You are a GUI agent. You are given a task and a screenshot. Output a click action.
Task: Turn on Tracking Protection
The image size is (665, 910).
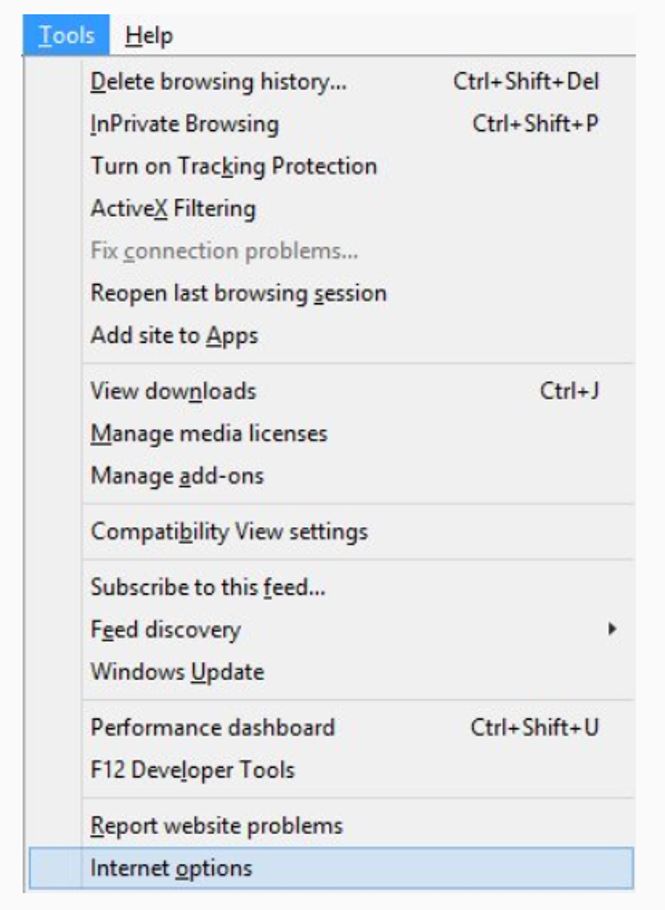234,166
